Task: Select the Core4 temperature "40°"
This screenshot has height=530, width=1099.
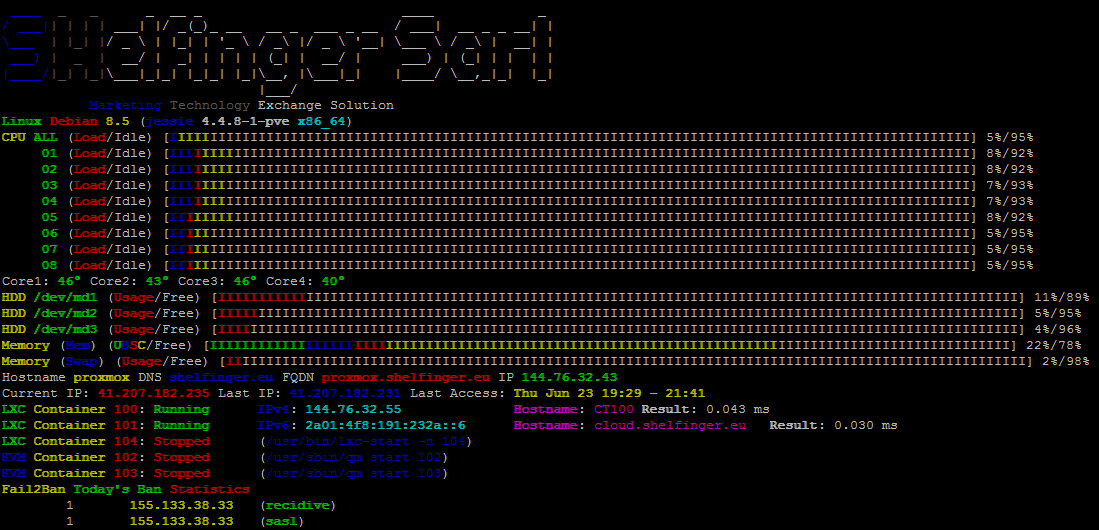Action: point(333,281)
